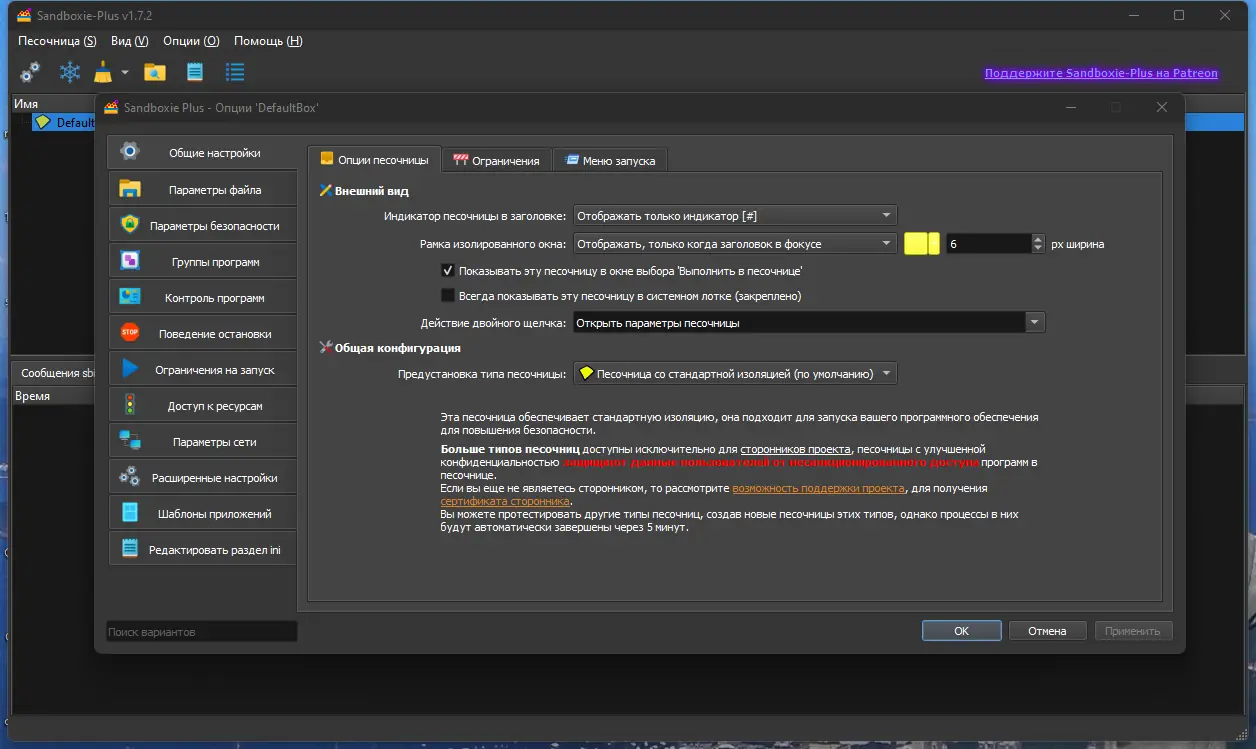Open Редактировать раздел ini sidebar section
The height and width of the screenshot is (749, 1256).
point(203,550)
